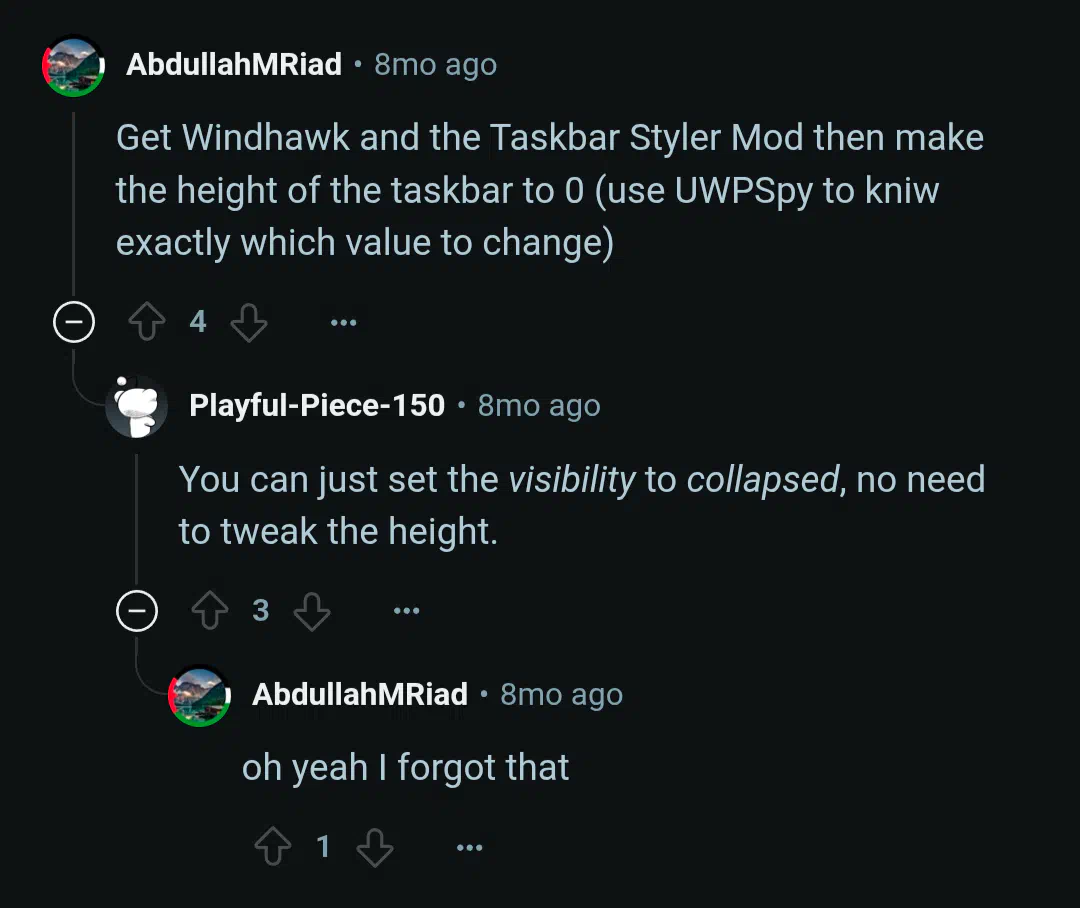Click AbdullahMRiad username on the last reply
Image resolution: width=1080 pixels, height=908 pixels.
click(360, 694)
